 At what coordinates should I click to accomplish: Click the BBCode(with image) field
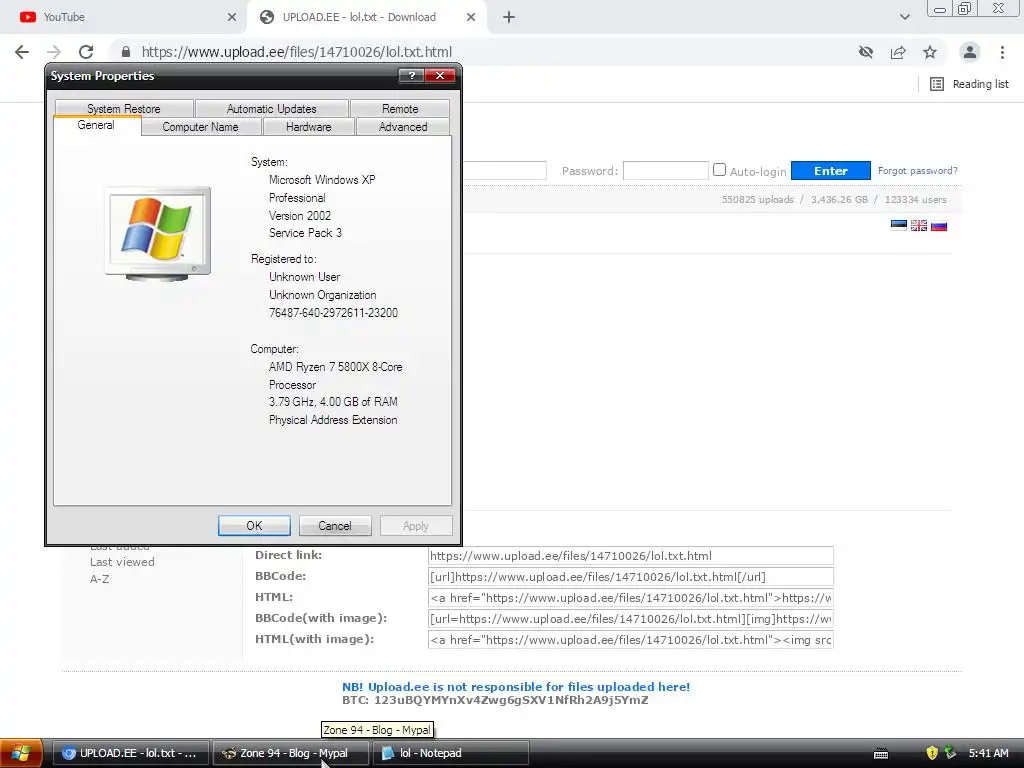630,618
